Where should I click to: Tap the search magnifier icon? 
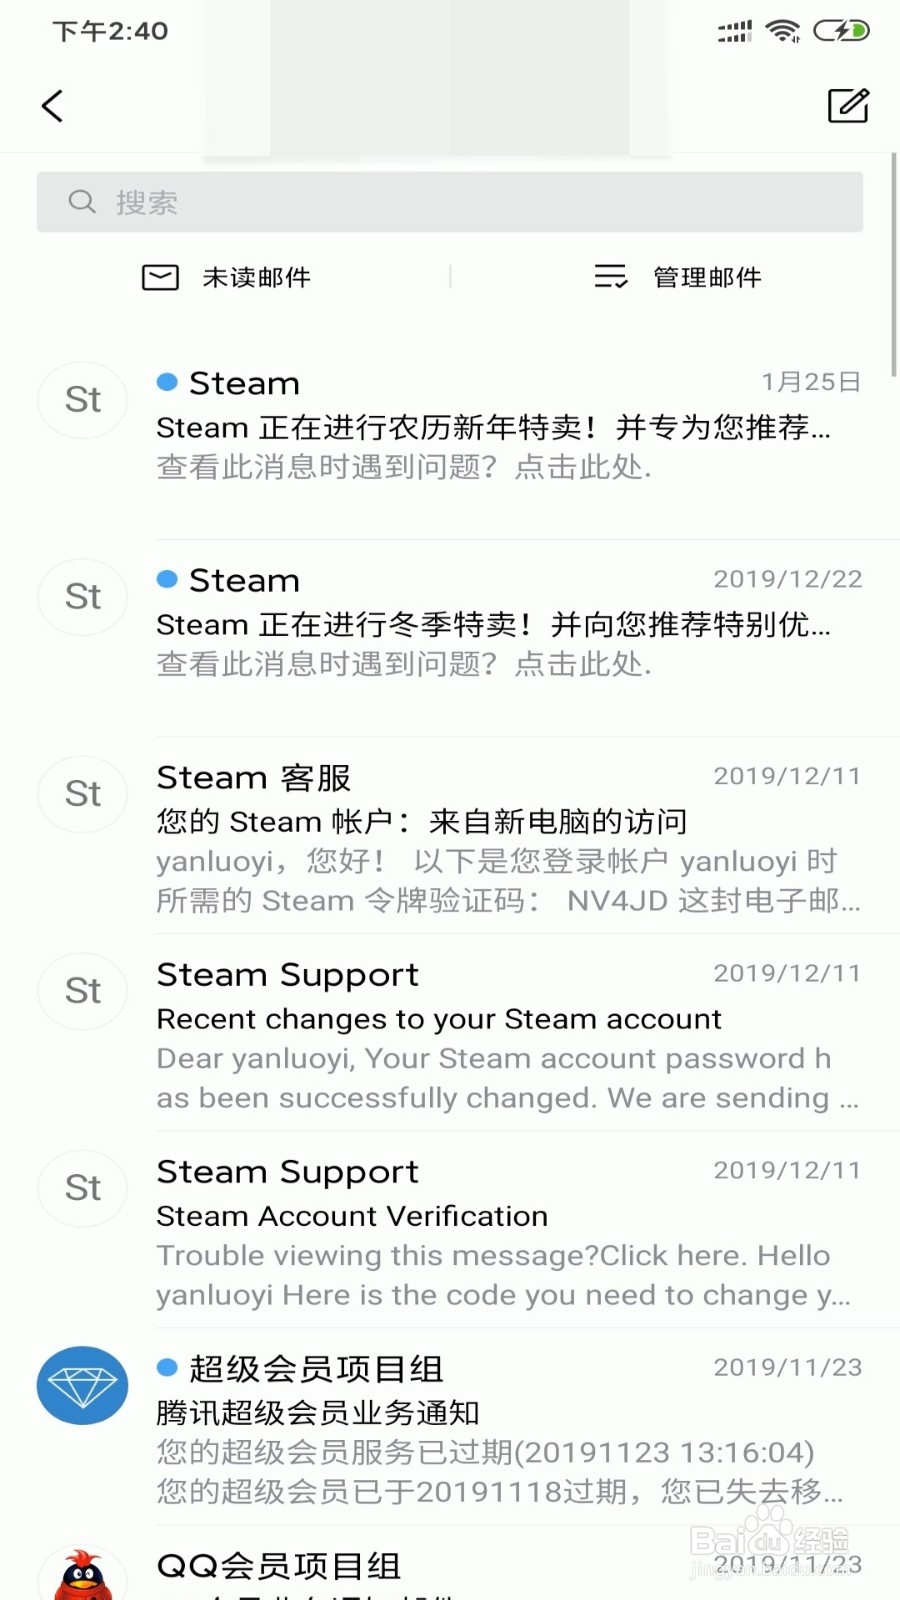tap(82, 202)
